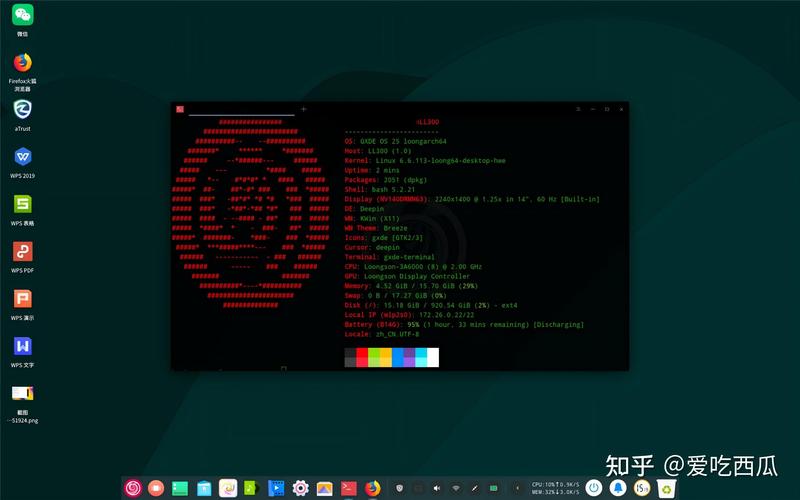Image resolution: width=800 pixels, height=500 pixels.
Task: Click the "Shell: bash 5.2.21" line
Action: pos(380,190)
